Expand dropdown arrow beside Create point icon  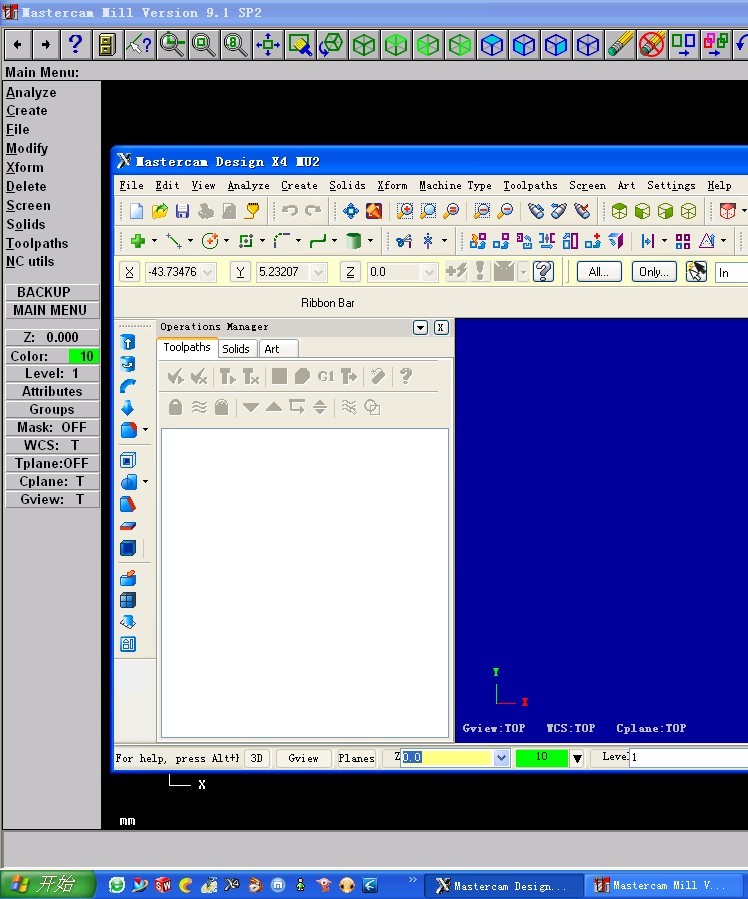pos(154,241)
